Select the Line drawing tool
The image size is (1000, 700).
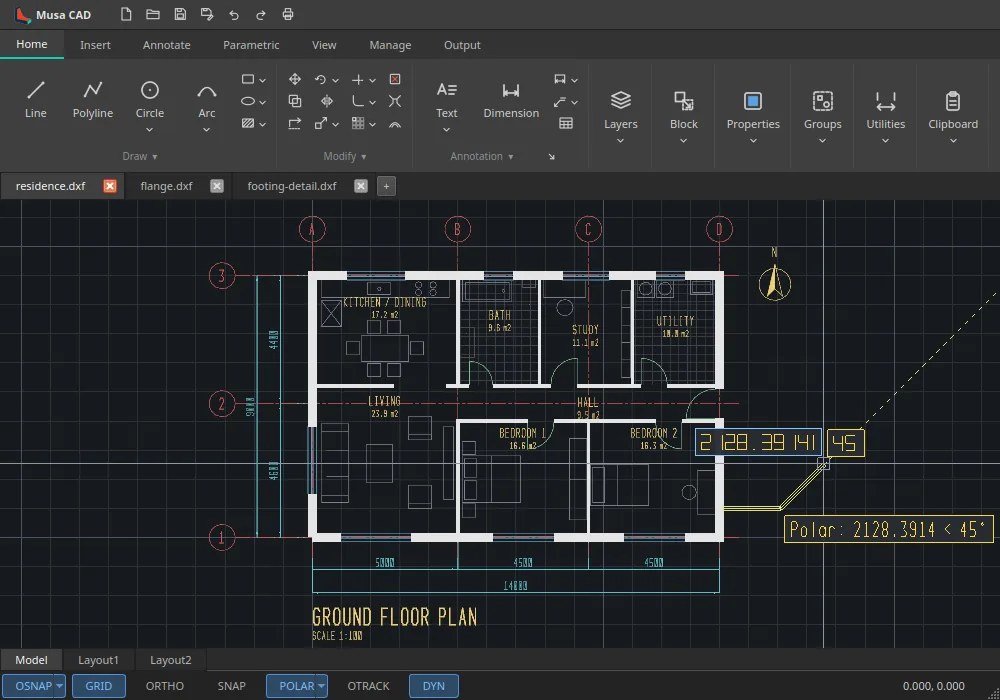click(x=36, y=100)
